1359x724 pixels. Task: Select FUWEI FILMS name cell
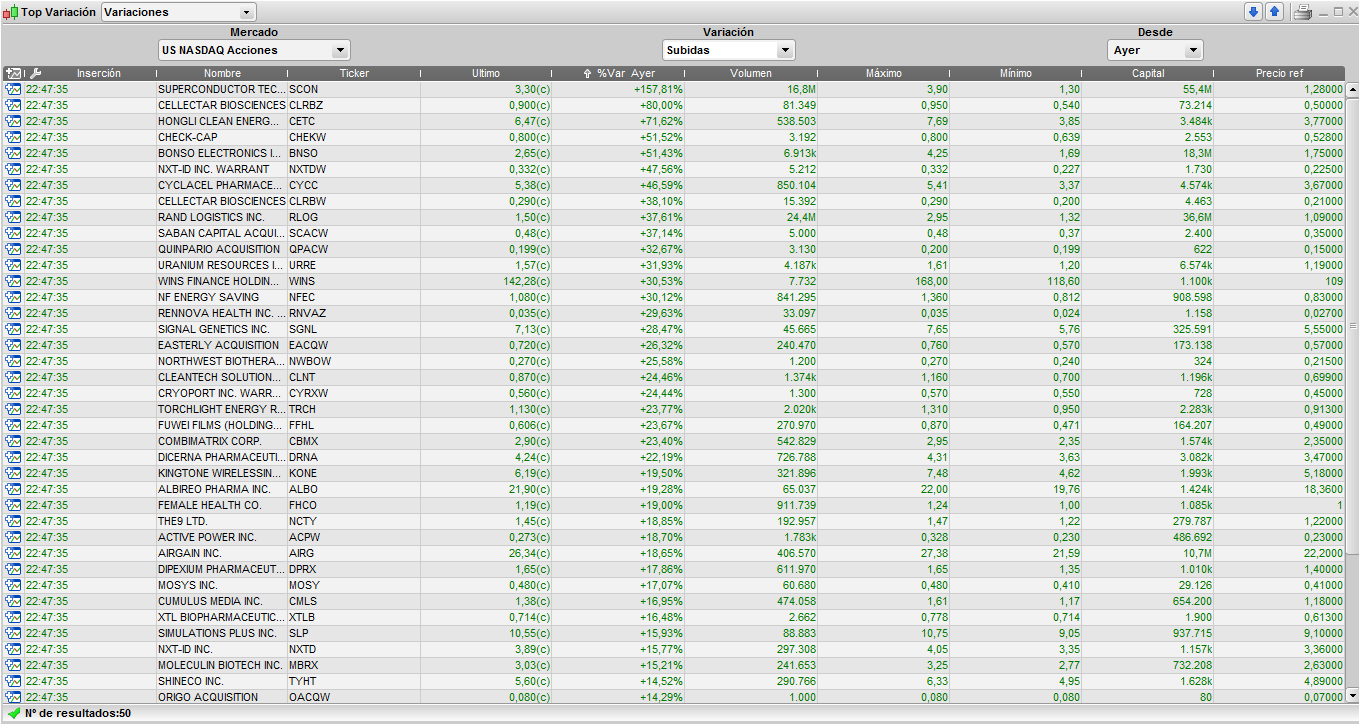tap(222, 425)
